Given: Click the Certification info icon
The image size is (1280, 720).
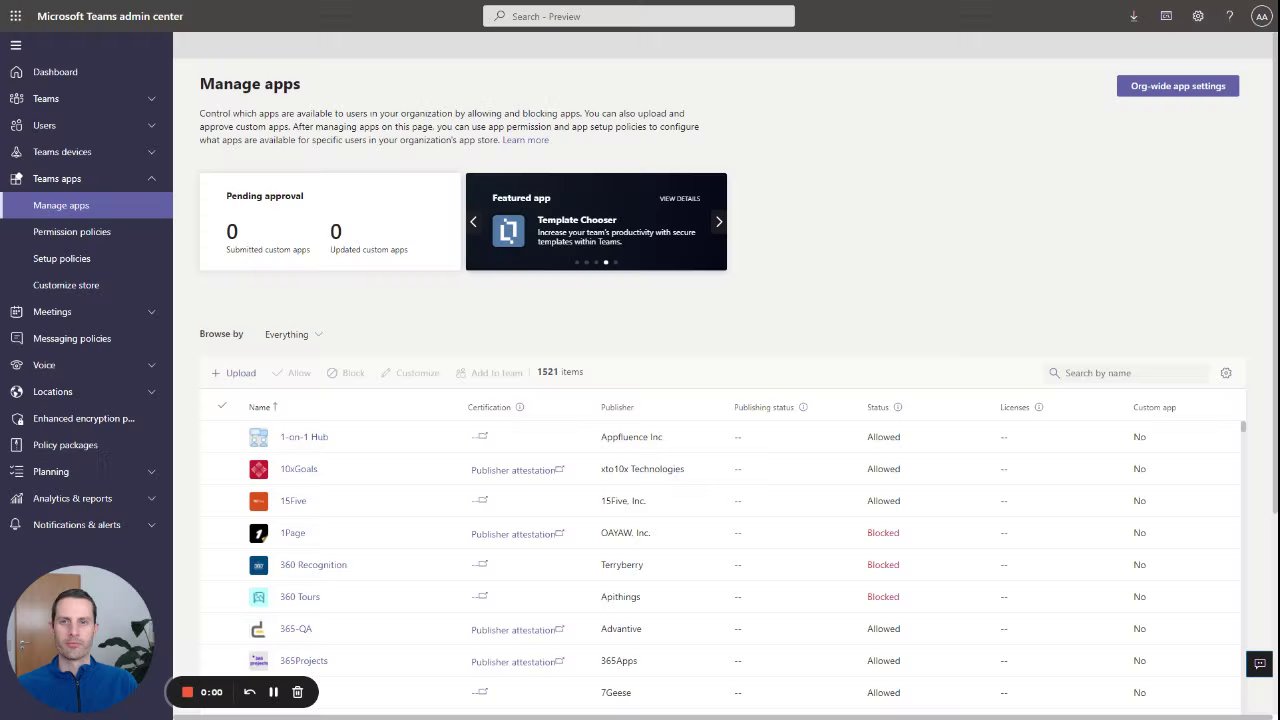Looking at the screenshot, I should pyautogui.click(x=520, y=407).
